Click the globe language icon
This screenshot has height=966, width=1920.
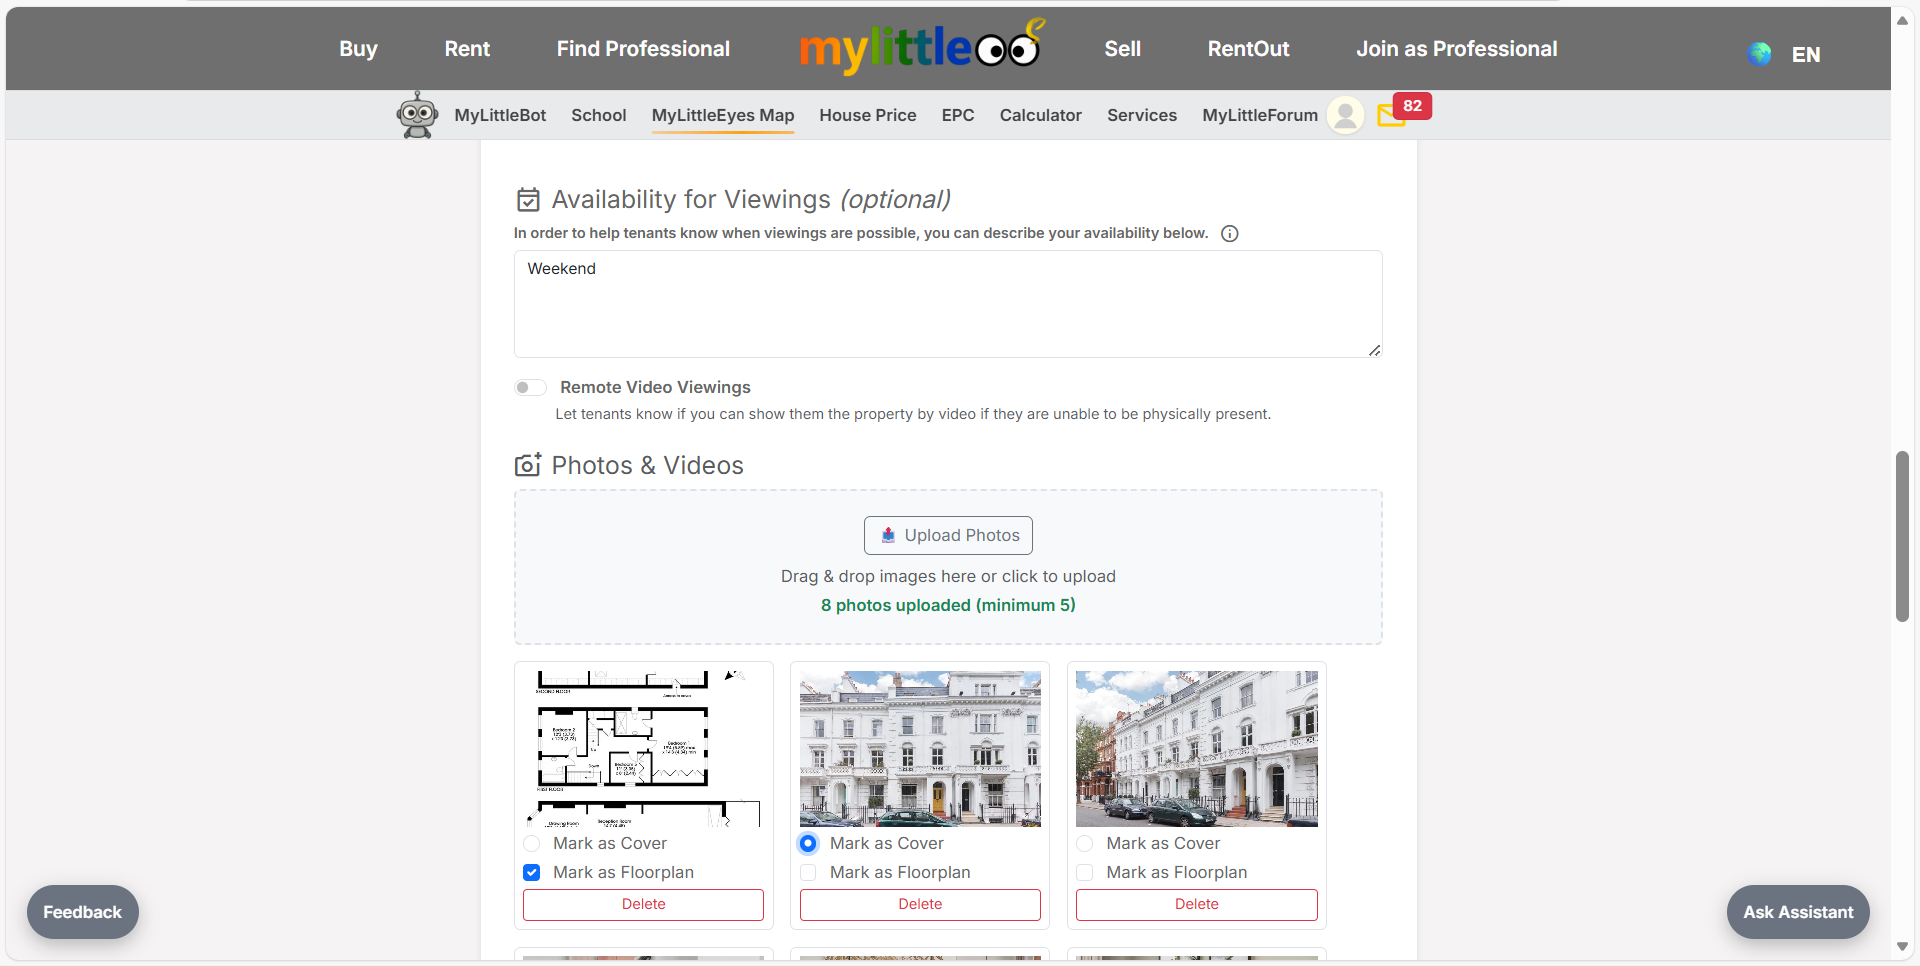(1759, 54)
